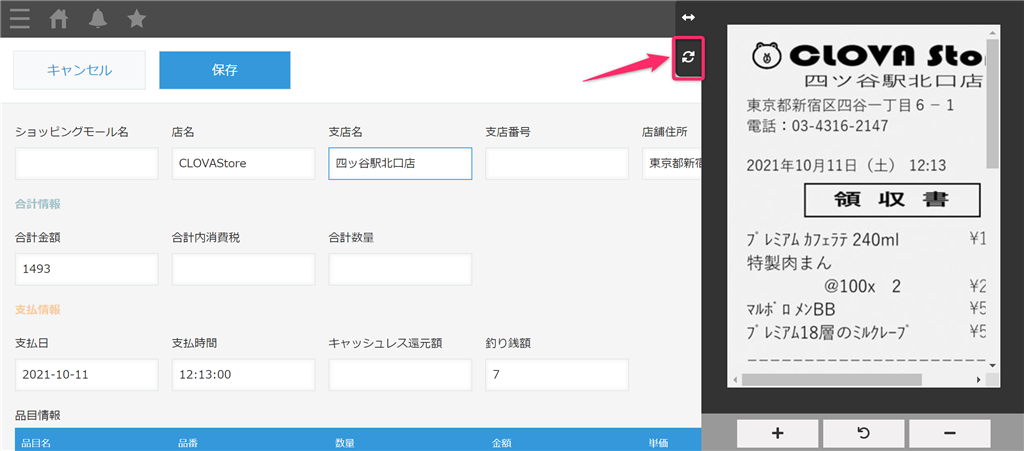Click the horizontal resize arrows icon
Viewport: 1024px width, 451px height.
coord(688,17)
